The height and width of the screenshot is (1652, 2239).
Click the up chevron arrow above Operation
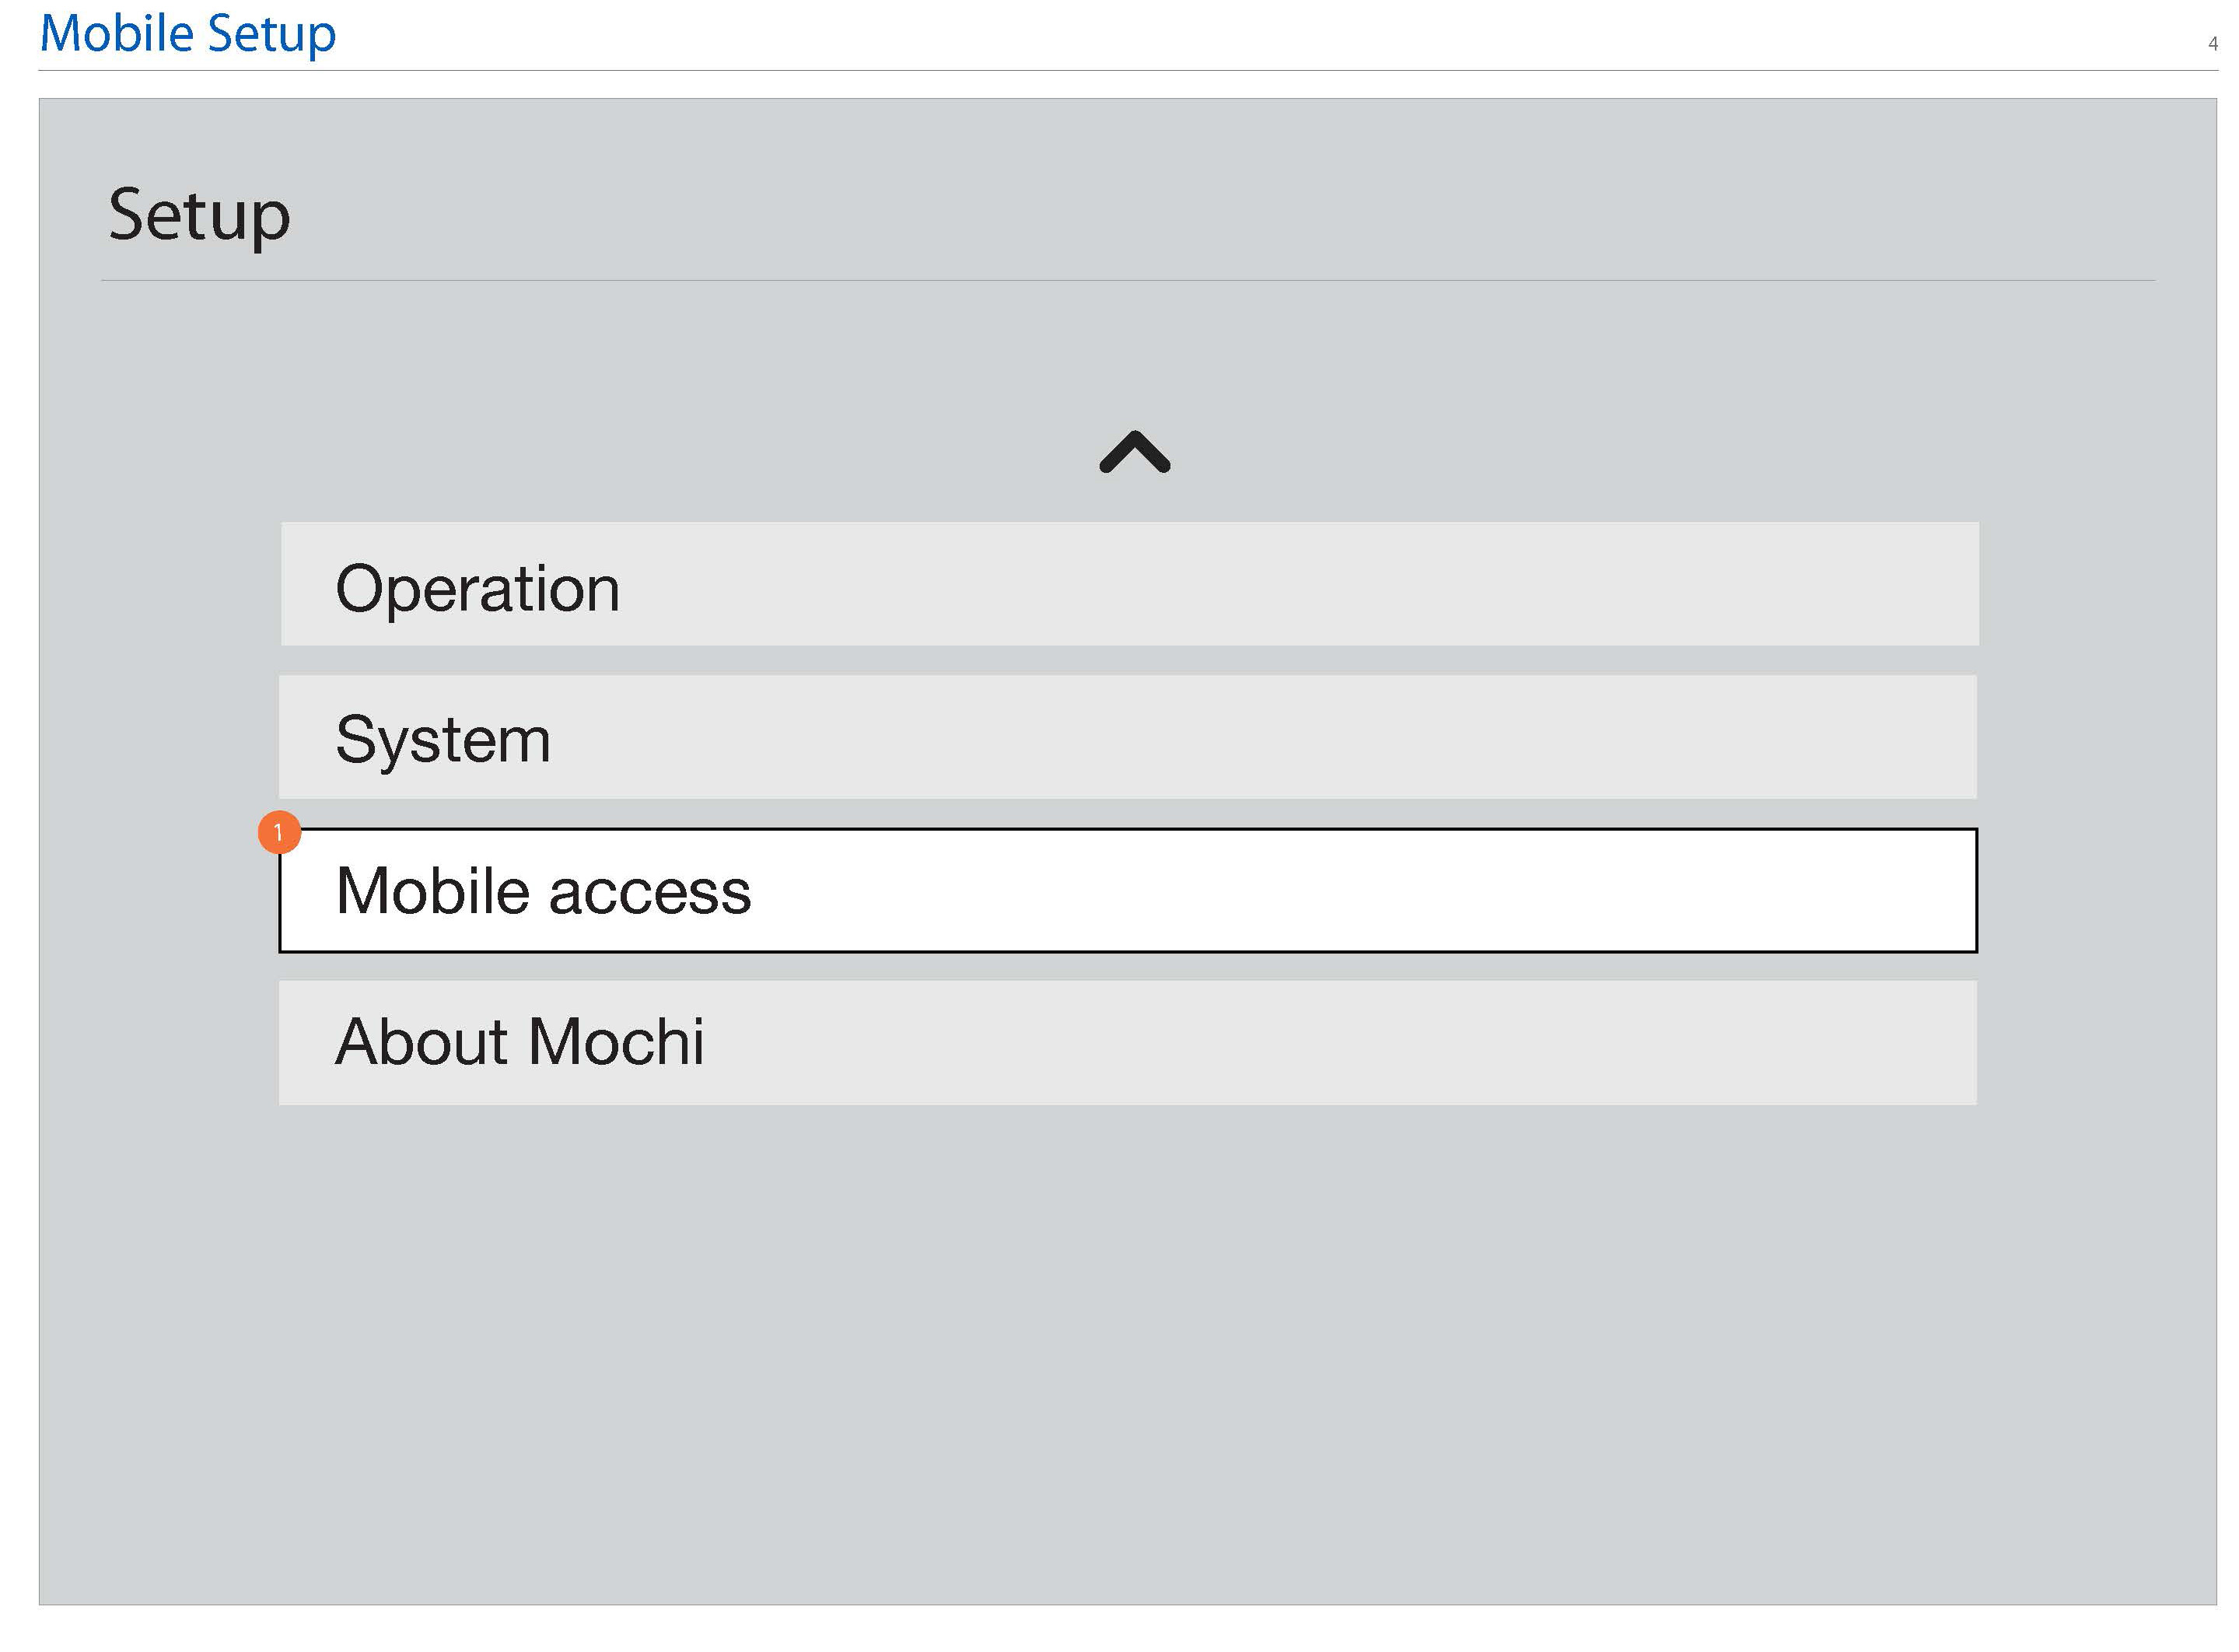[1134, 452]
